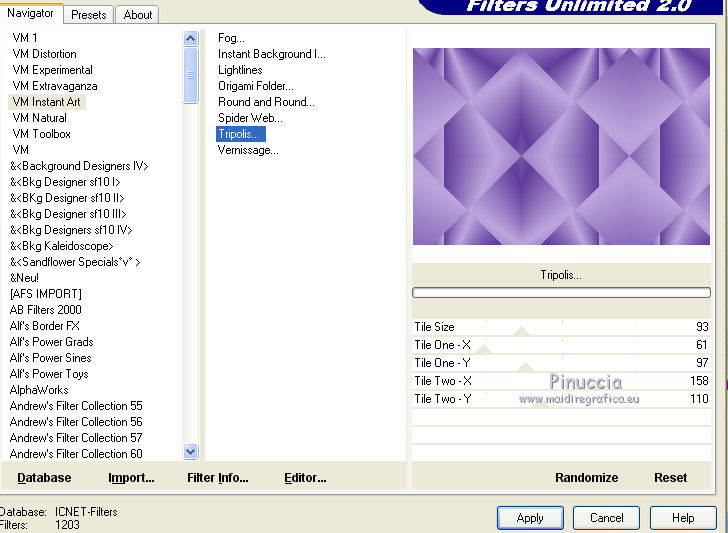Image resolution: width=728 pixels, height=533 pixels.
Task: Open Help for Filters Unlimited
Action: [683, 518]
